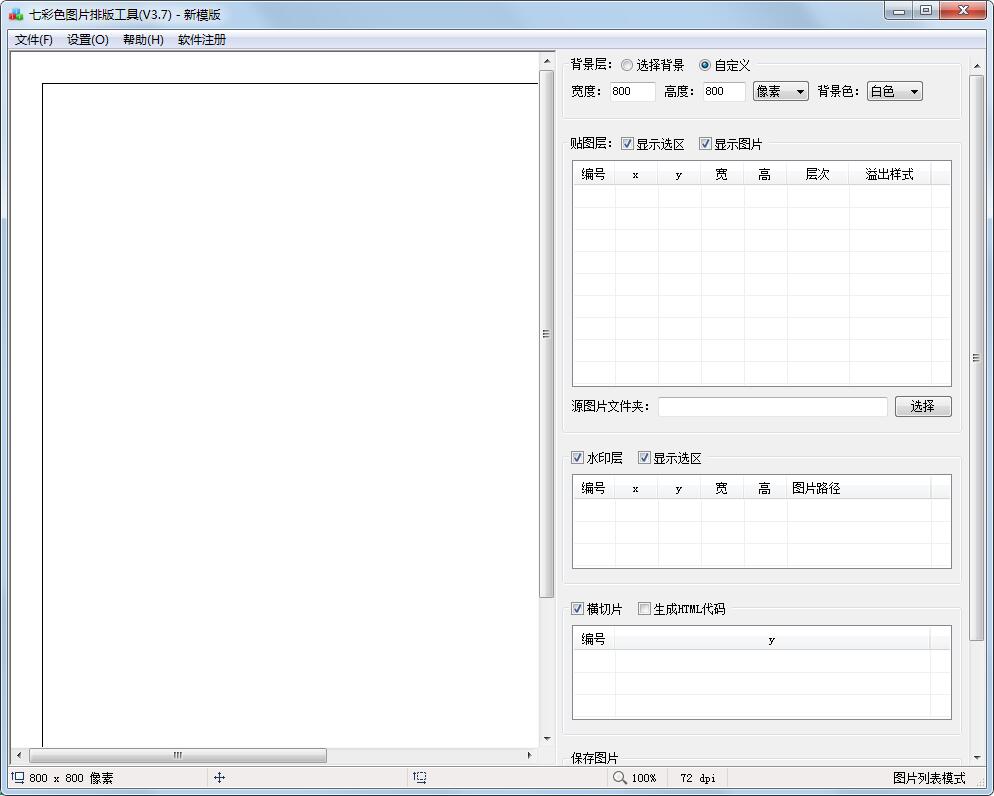Image resolution: width=994 pixels, height=796 pixels.
Task: Click the 溢出样式 column header
Action: click(889, 174)
